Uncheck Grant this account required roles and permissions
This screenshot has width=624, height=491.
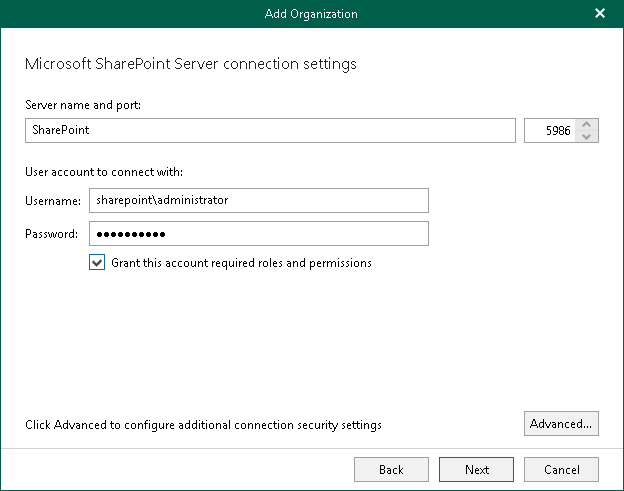pos(97,263)
